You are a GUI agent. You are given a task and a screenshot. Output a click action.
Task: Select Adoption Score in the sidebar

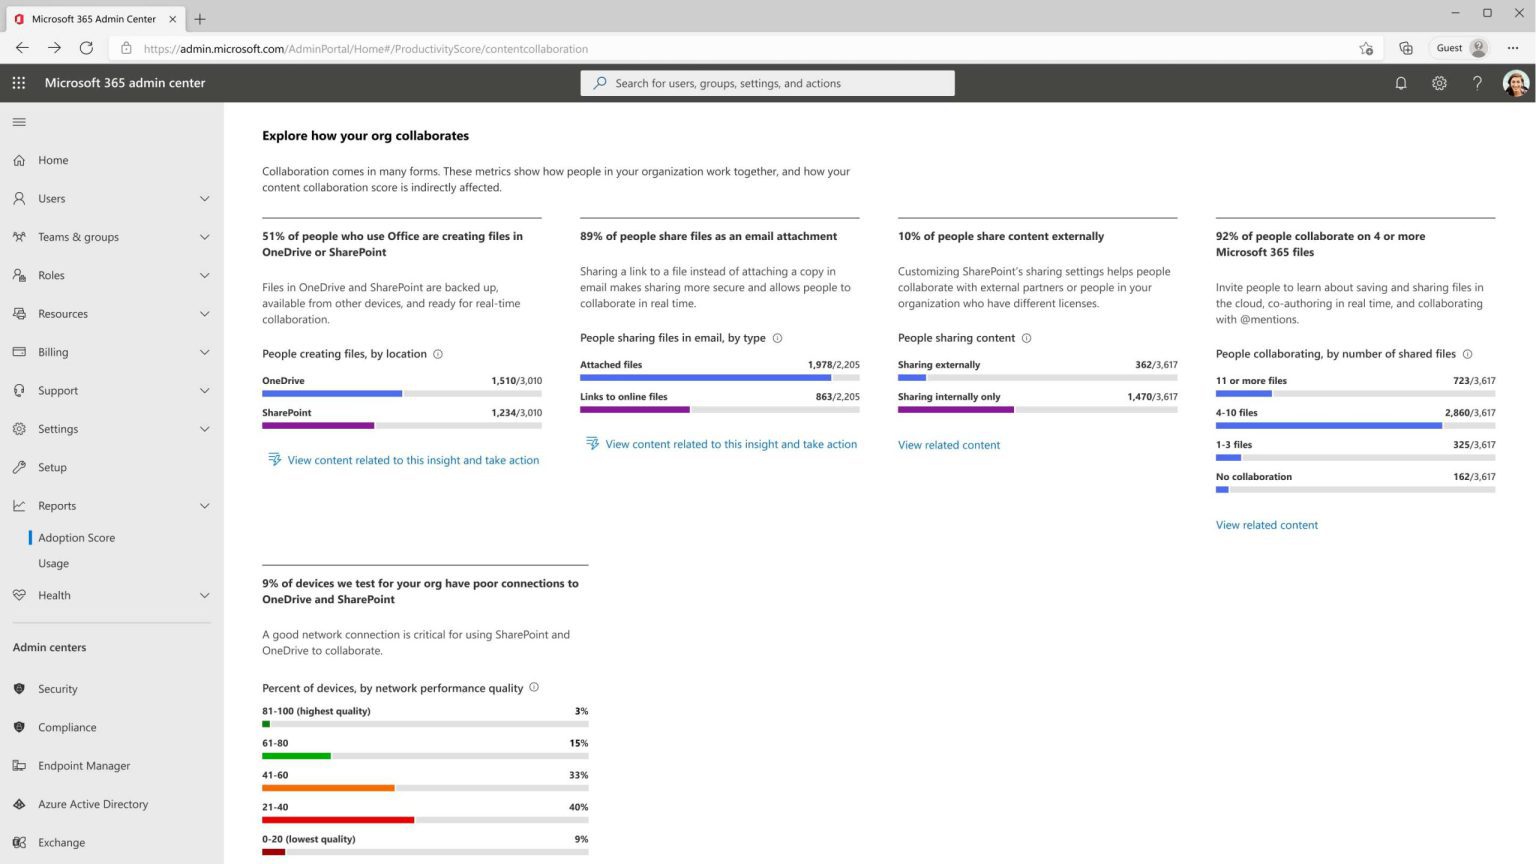pyautogui.click(x=76, y=537)
